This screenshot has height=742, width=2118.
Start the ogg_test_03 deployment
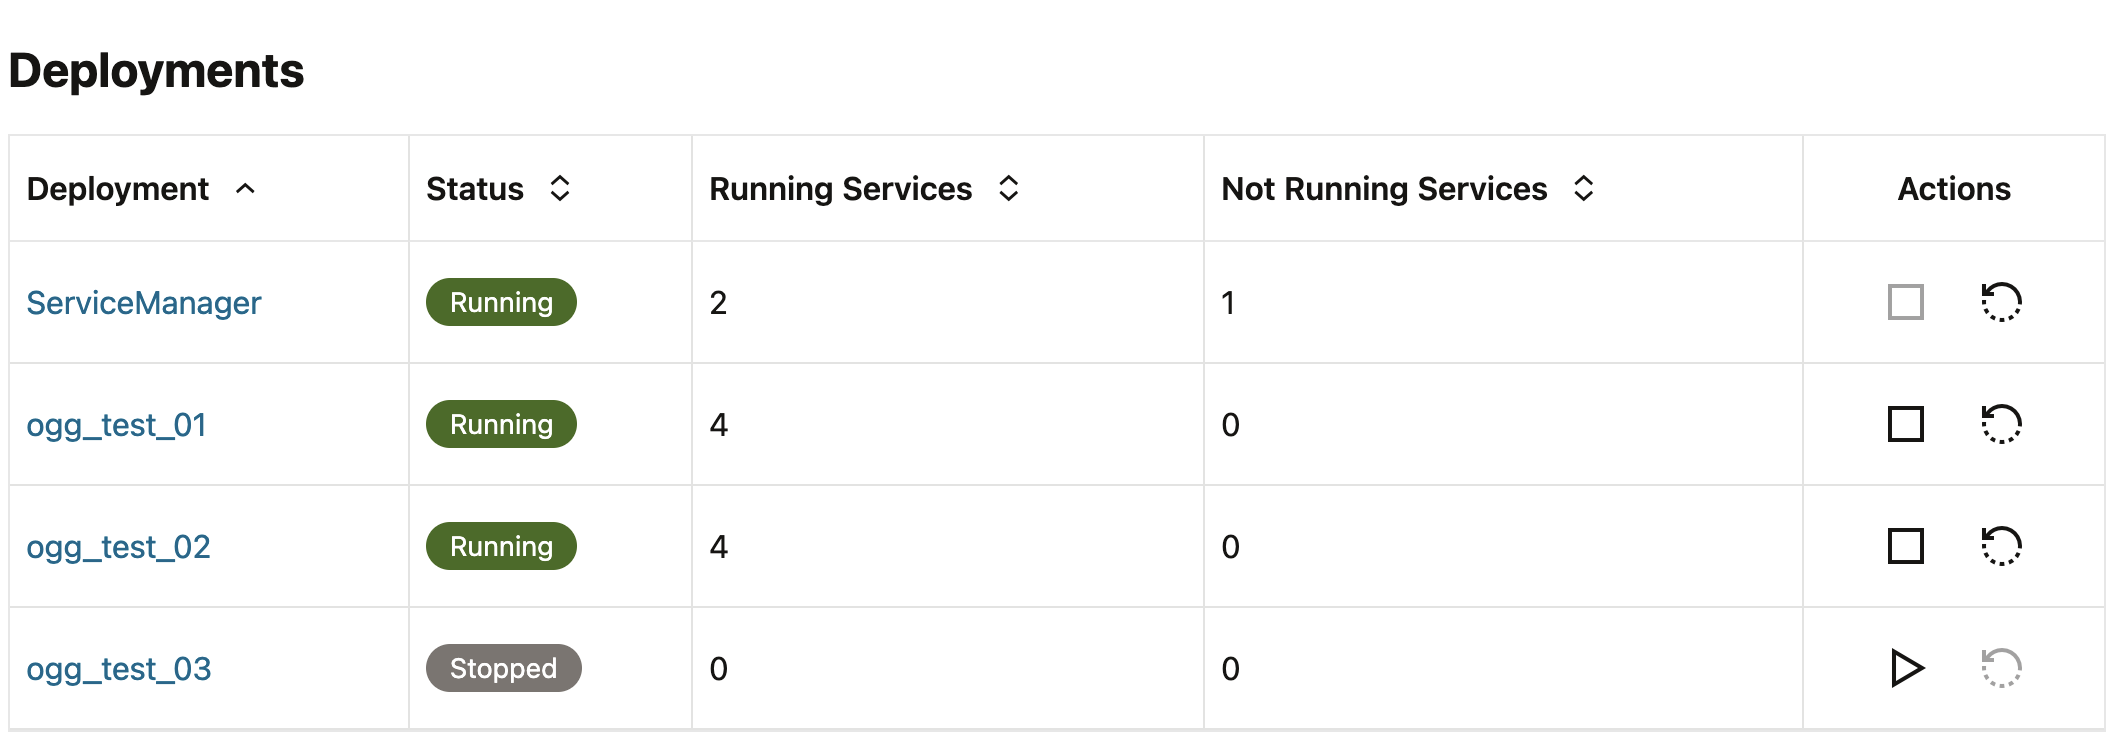coord(1907,668)
